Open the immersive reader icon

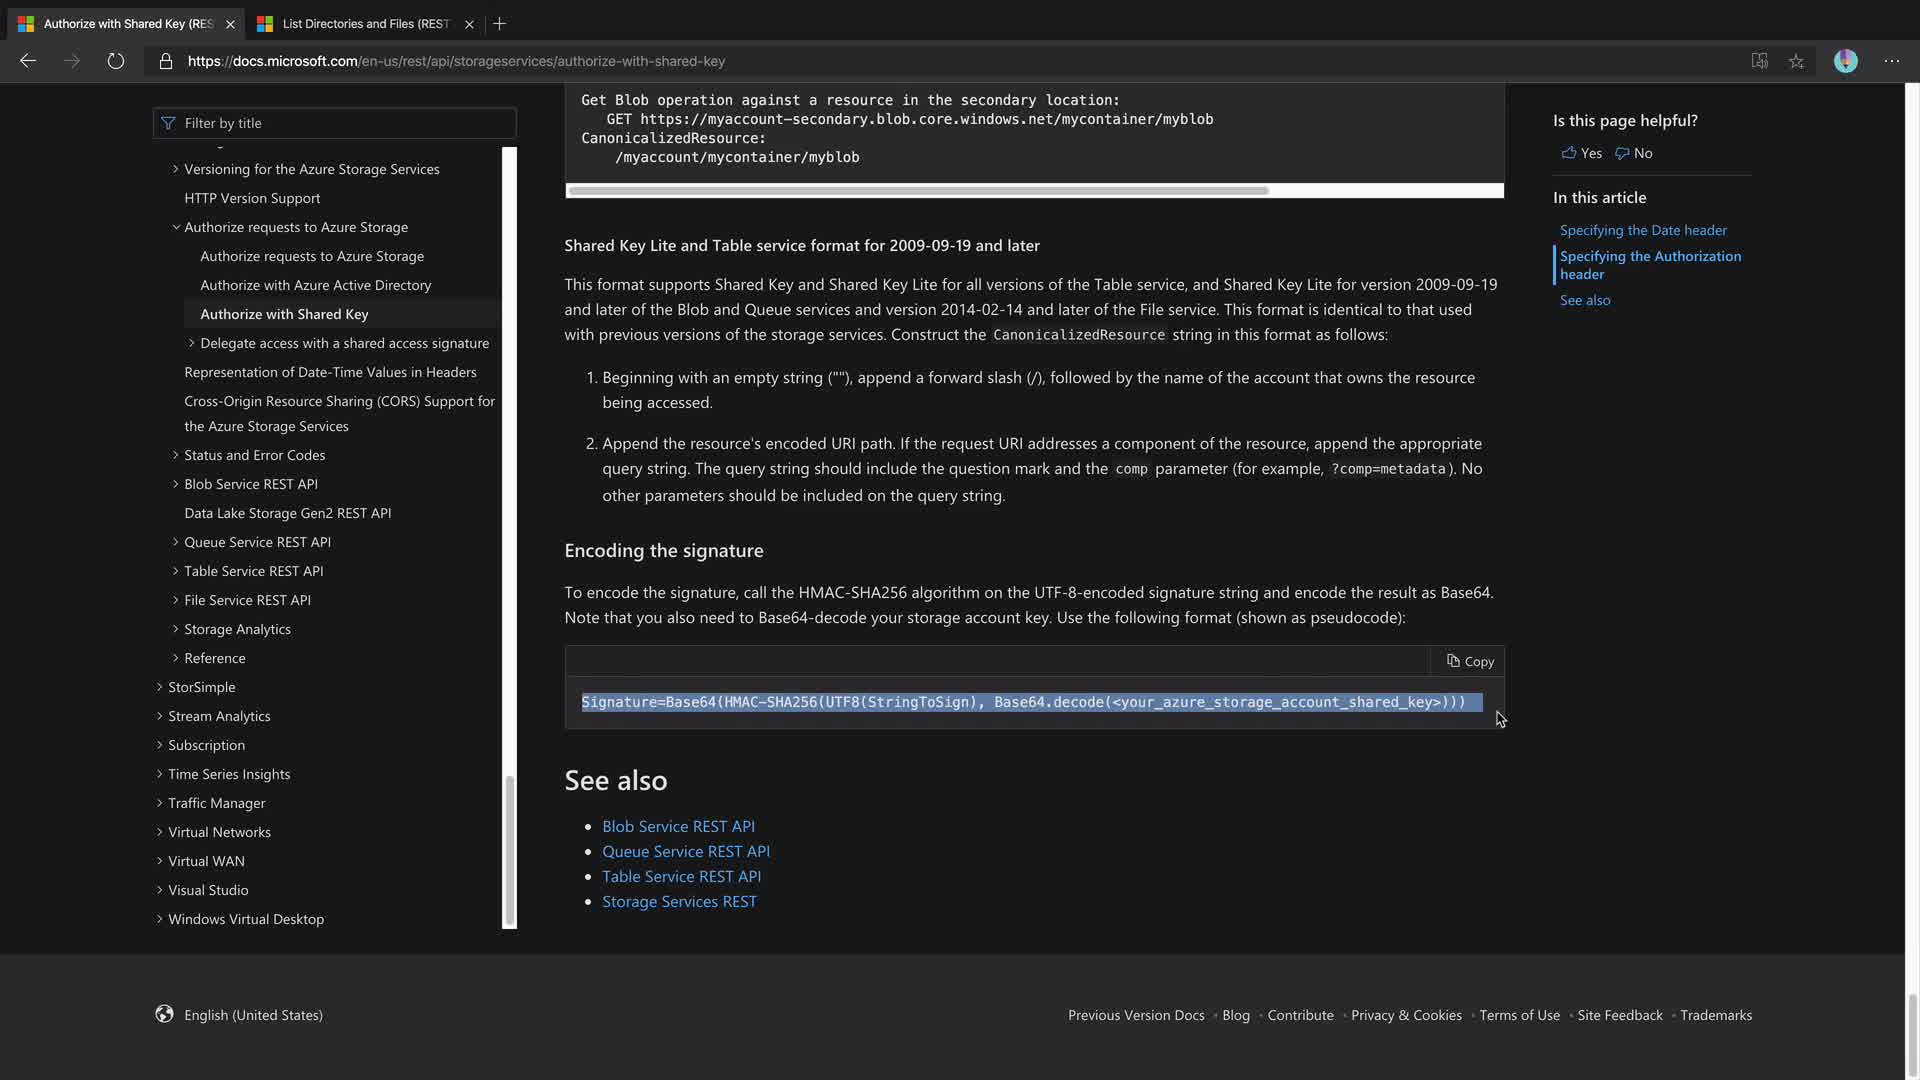pos(1759,61)
